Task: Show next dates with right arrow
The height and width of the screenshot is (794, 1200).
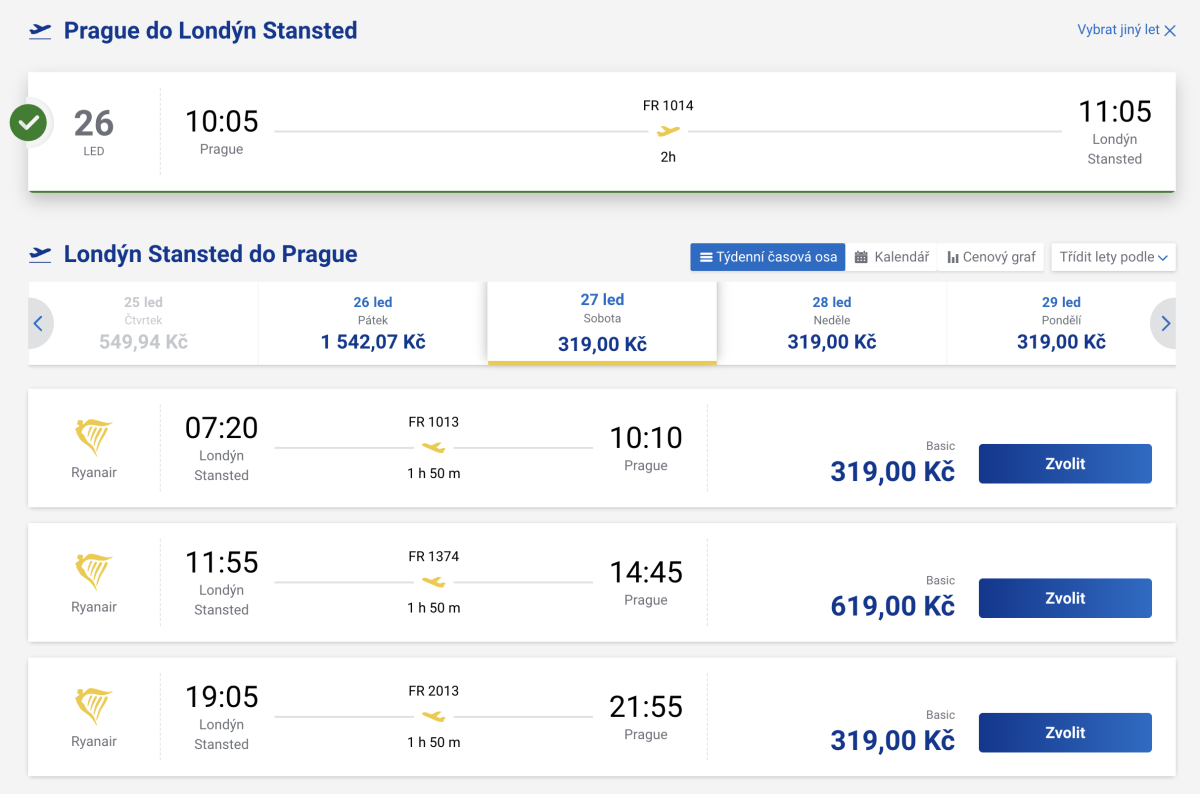Action: point(1164,323)
